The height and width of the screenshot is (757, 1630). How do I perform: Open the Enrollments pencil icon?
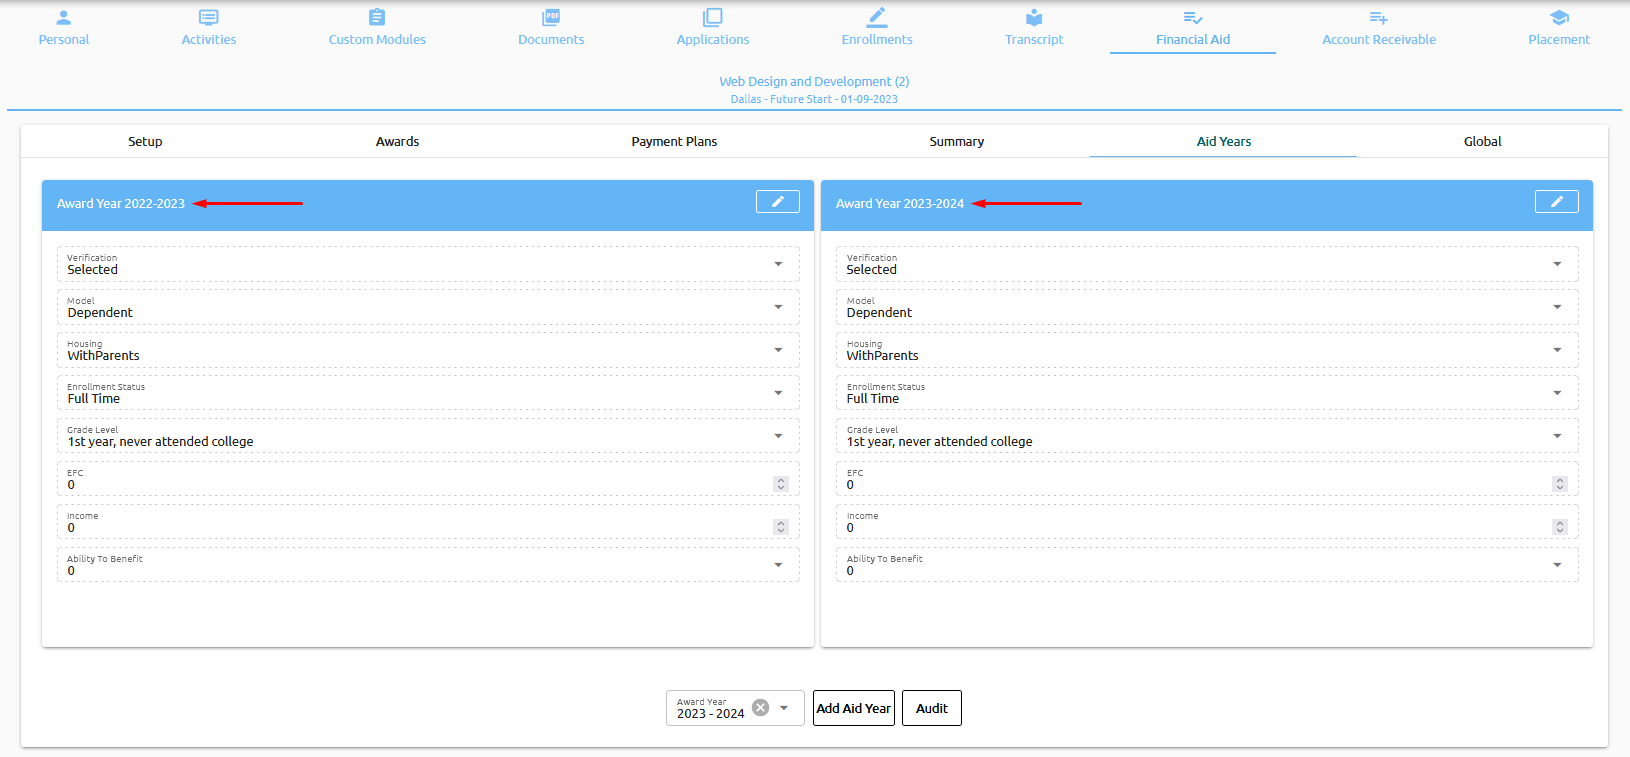tap(877, 18)
